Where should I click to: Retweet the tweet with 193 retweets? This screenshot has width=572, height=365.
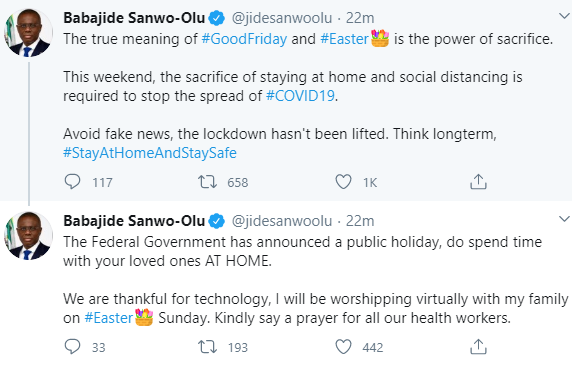pos(207,347)
